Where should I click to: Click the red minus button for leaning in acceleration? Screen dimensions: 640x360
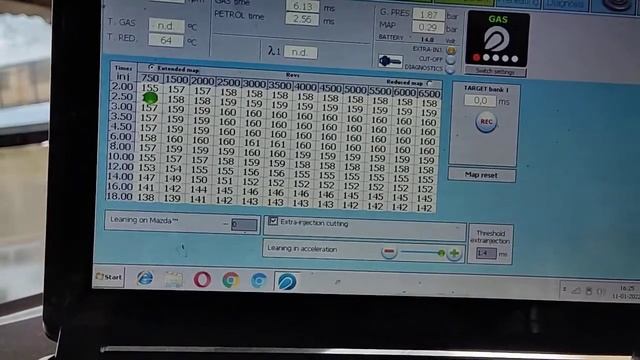389,252
